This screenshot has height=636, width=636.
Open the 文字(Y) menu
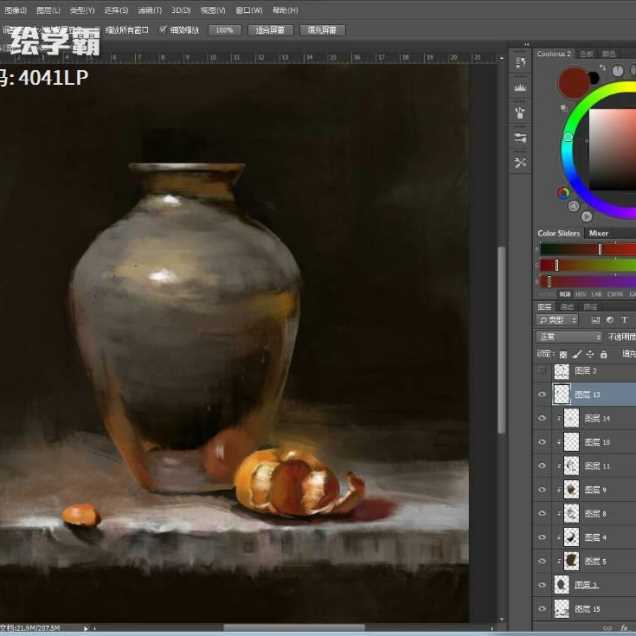click(x=82, y=11)
